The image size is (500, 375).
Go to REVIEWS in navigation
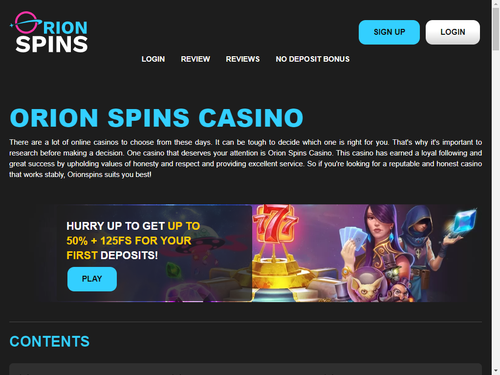coord(243,59)
